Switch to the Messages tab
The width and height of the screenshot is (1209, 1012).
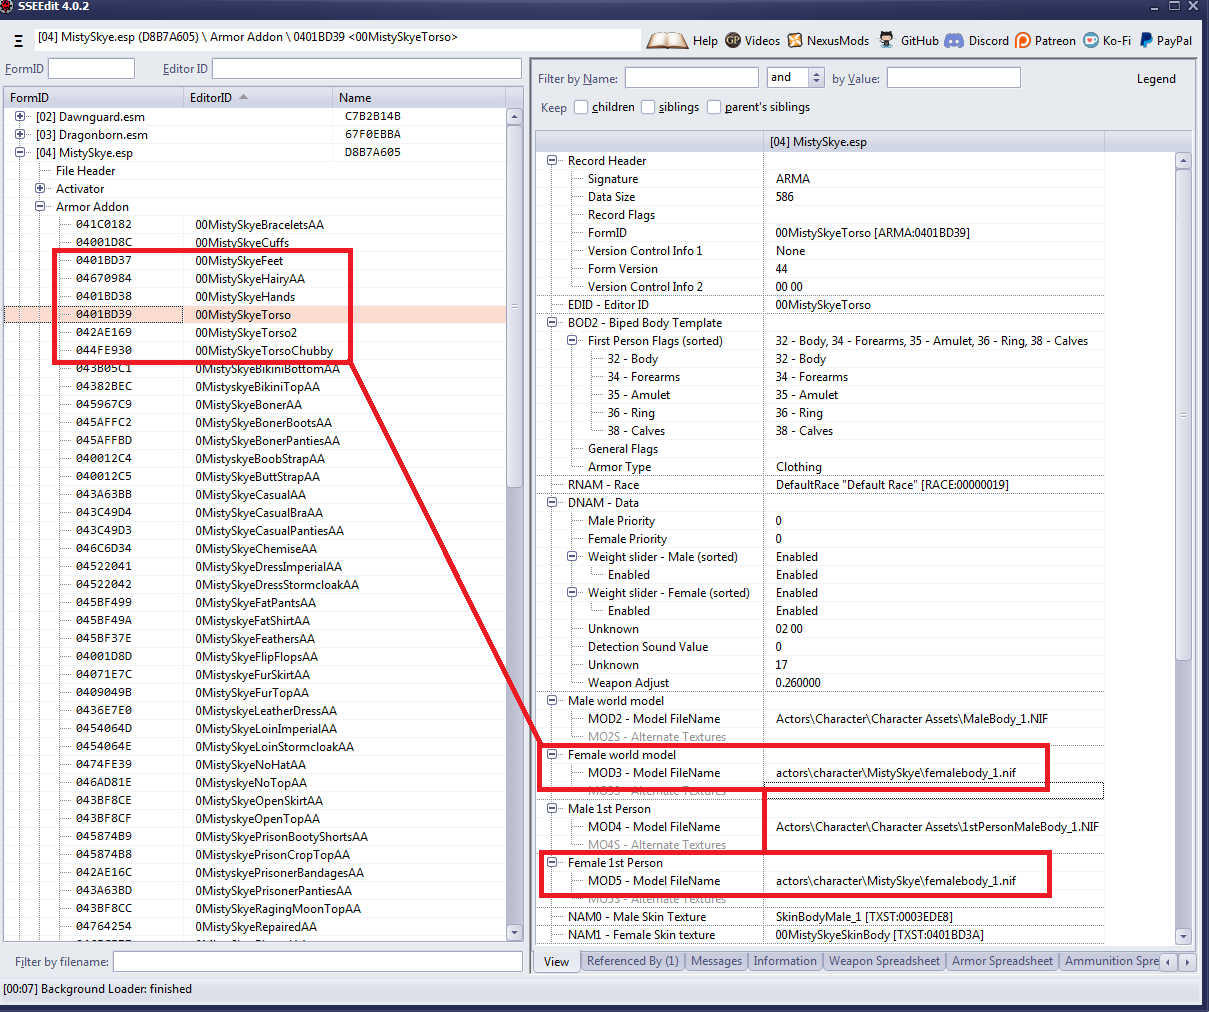pyautogui.click(x=716, y=961)
